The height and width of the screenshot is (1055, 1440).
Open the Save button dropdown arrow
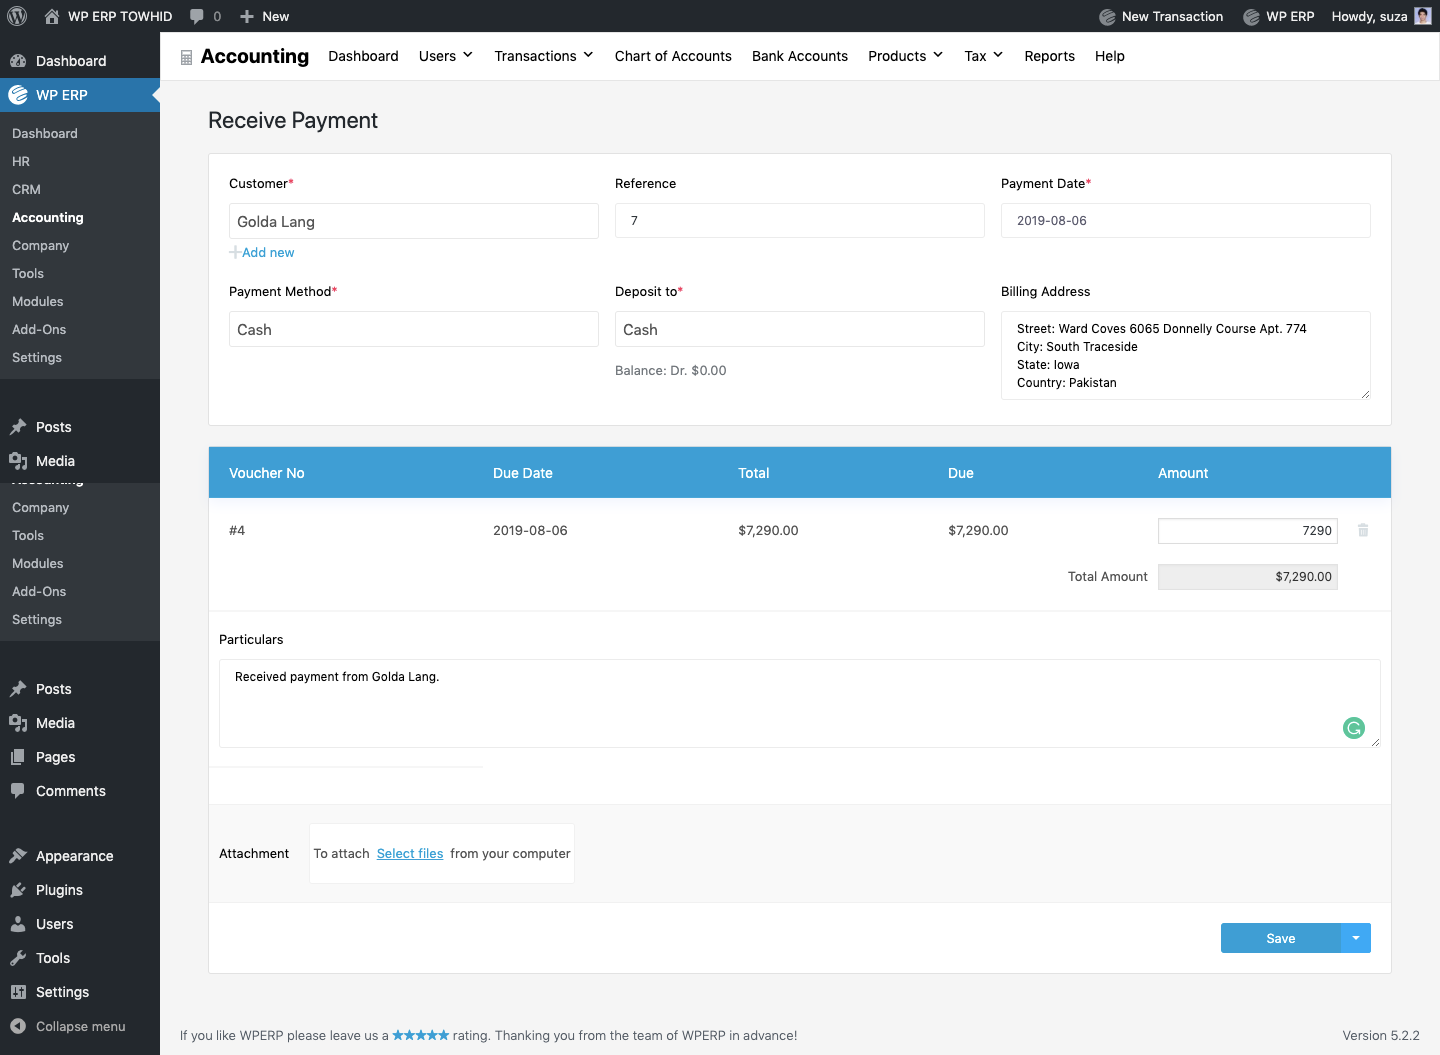click(1356, 938)
